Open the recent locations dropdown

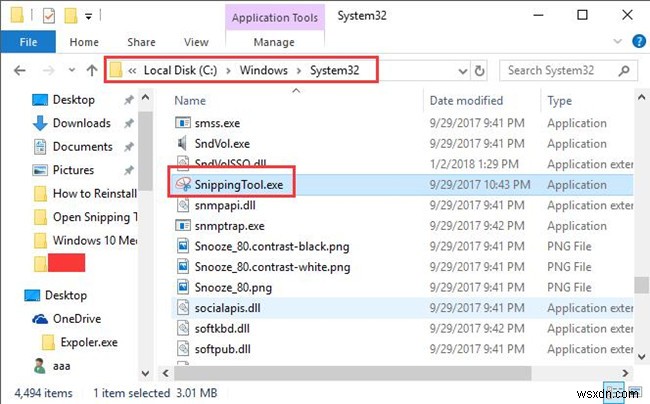(72, 70)
